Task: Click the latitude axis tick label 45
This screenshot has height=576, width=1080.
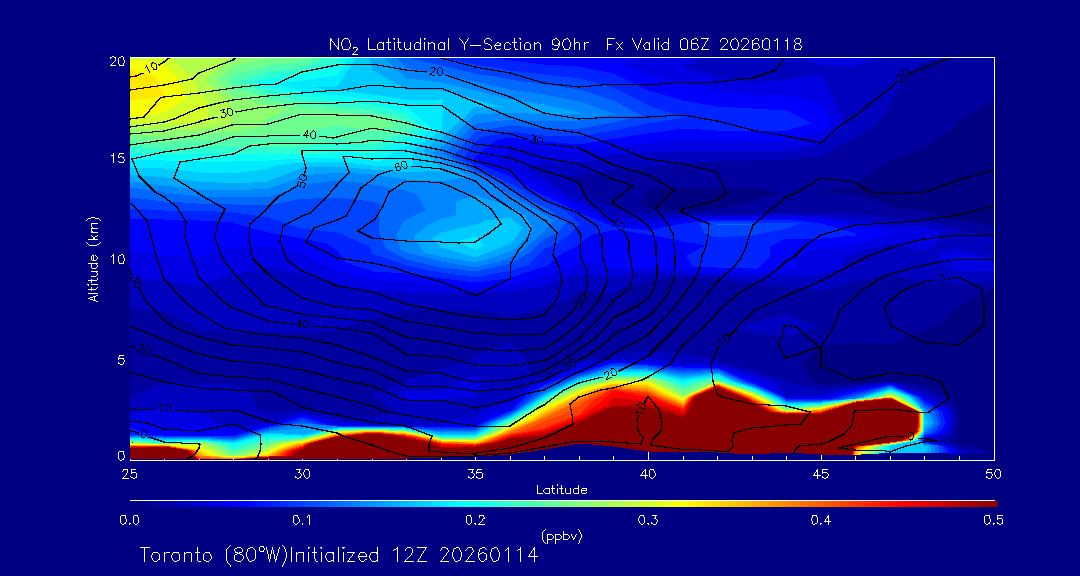Action: pyautogui.click(x=821, y=475)
